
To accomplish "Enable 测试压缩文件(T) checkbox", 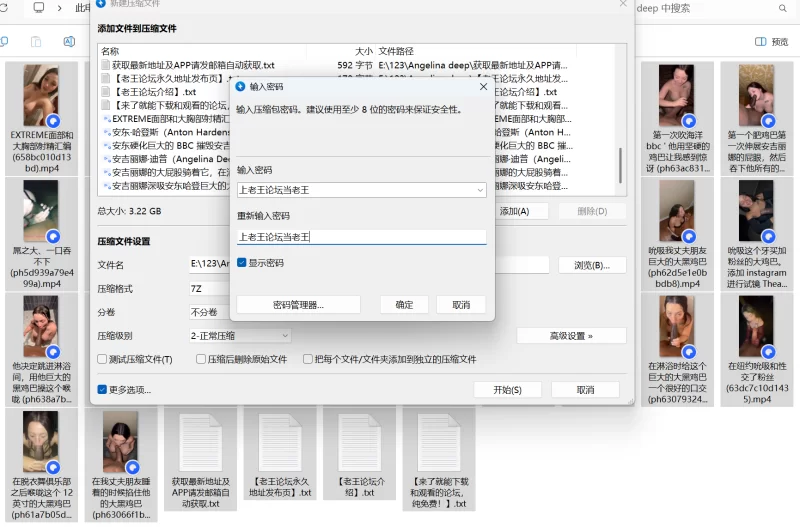I will point(102,360).
